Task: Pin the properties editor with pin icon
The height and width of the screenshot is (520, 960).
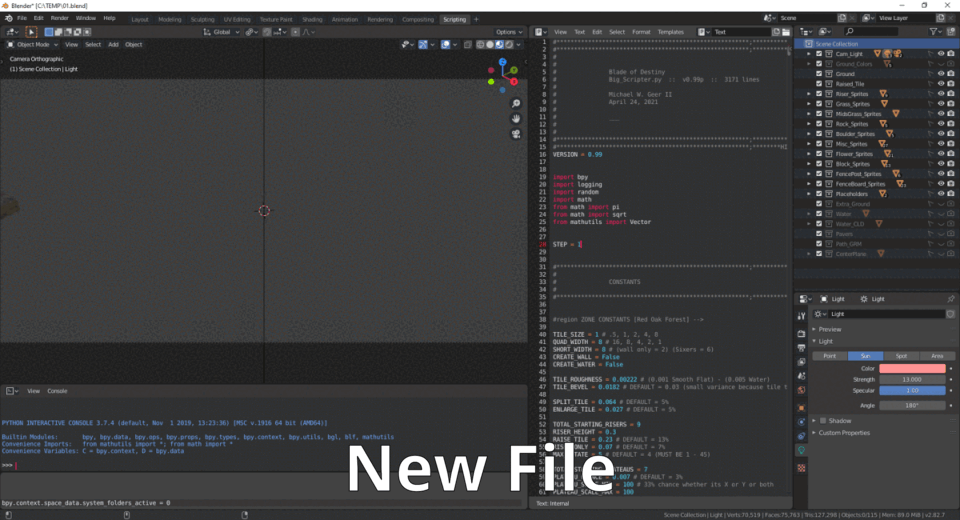Action: (x=949, y=299)
